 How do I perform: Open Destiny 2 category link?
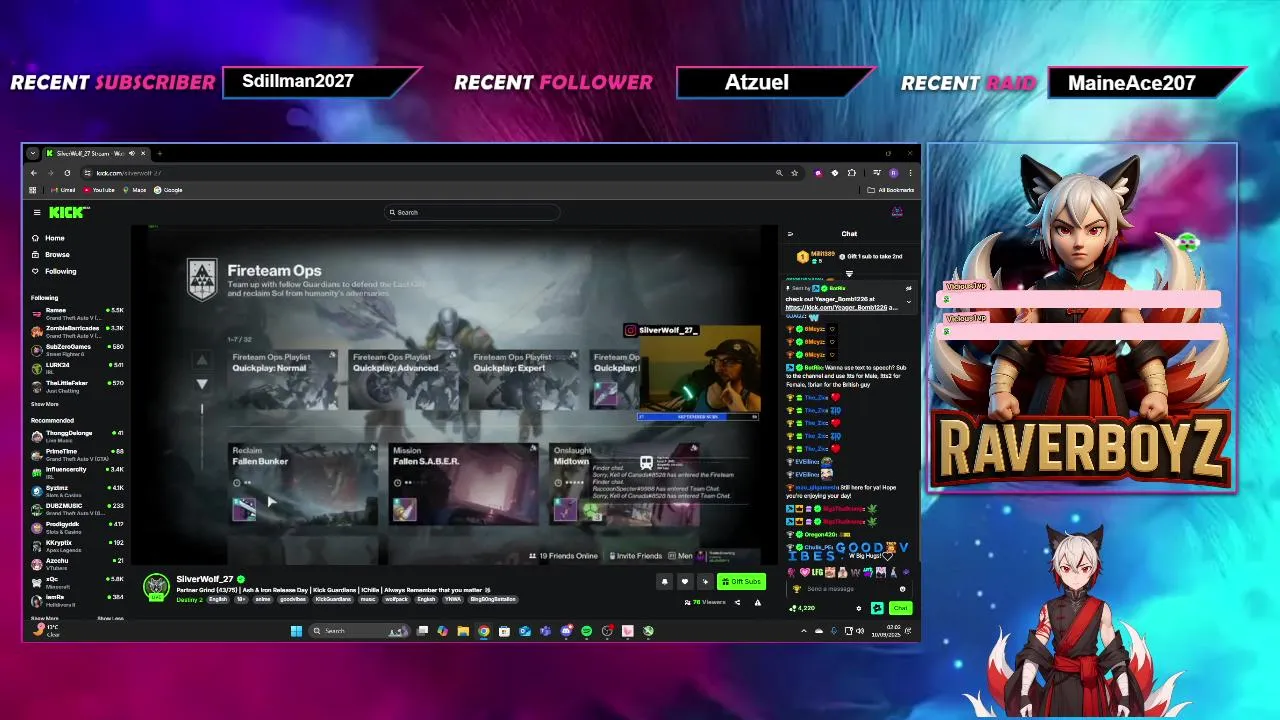[189, 599]
